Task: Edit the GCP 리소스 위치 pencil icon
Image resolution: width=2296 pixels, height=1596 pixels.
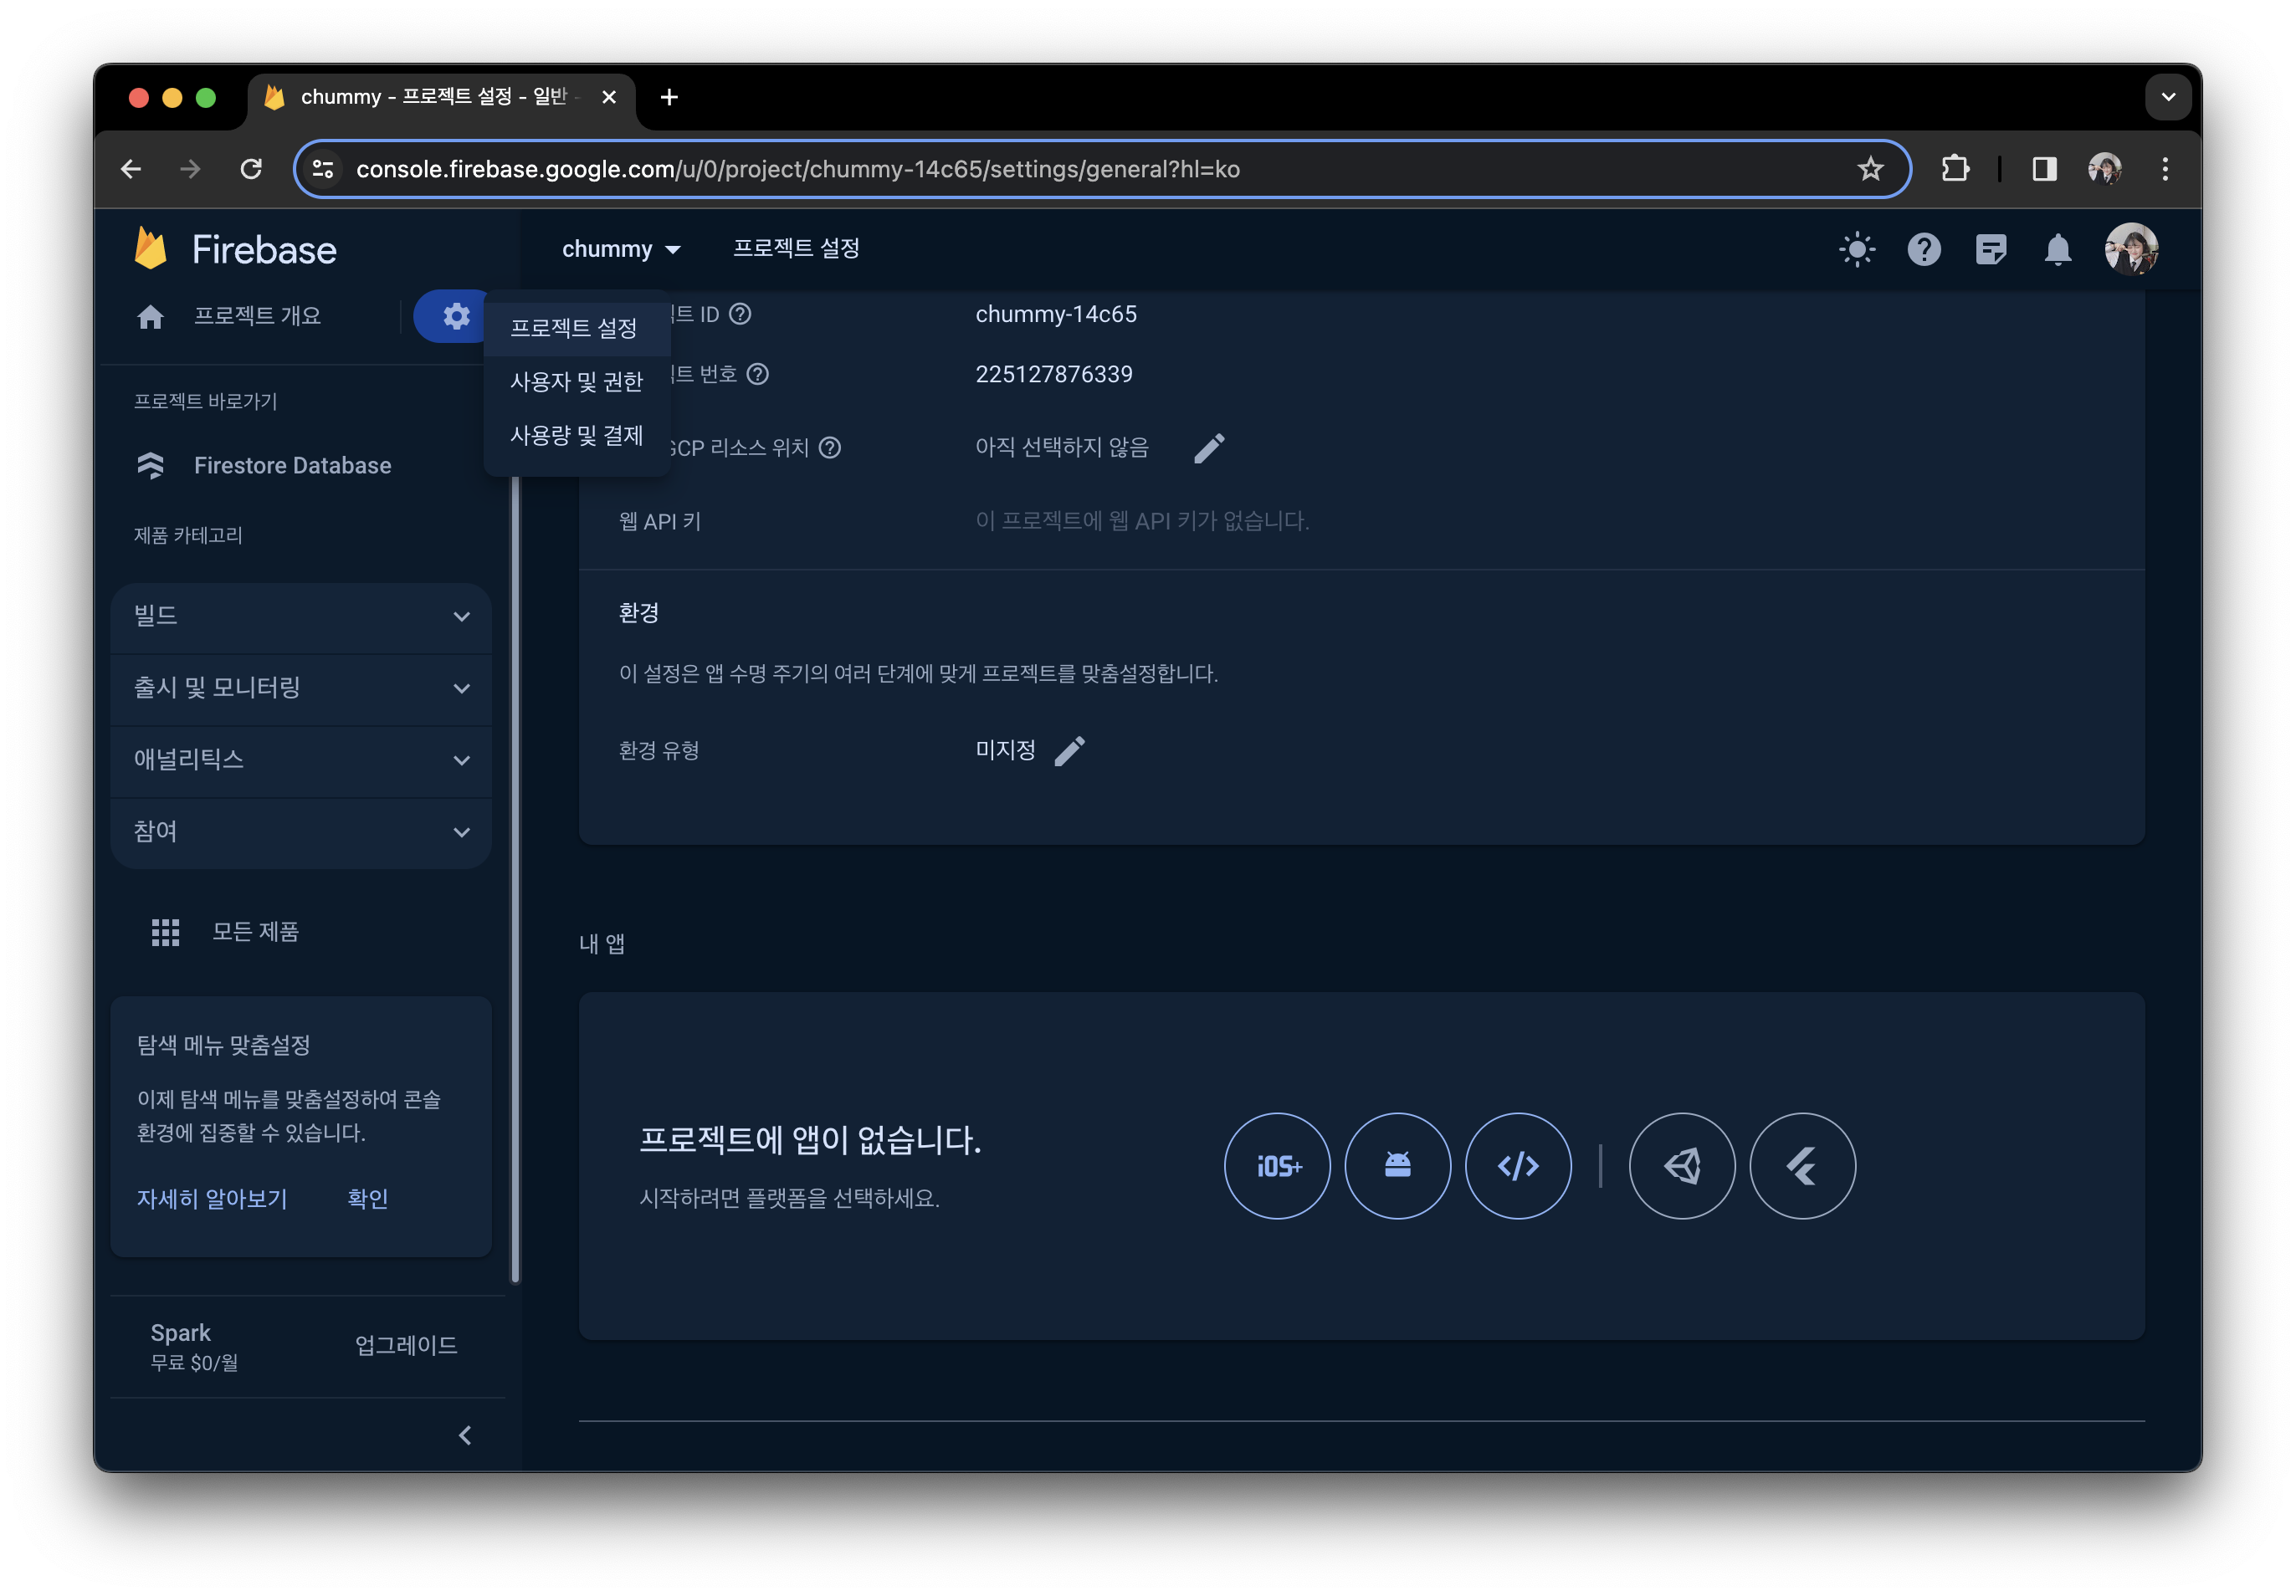Action: 1209,448
